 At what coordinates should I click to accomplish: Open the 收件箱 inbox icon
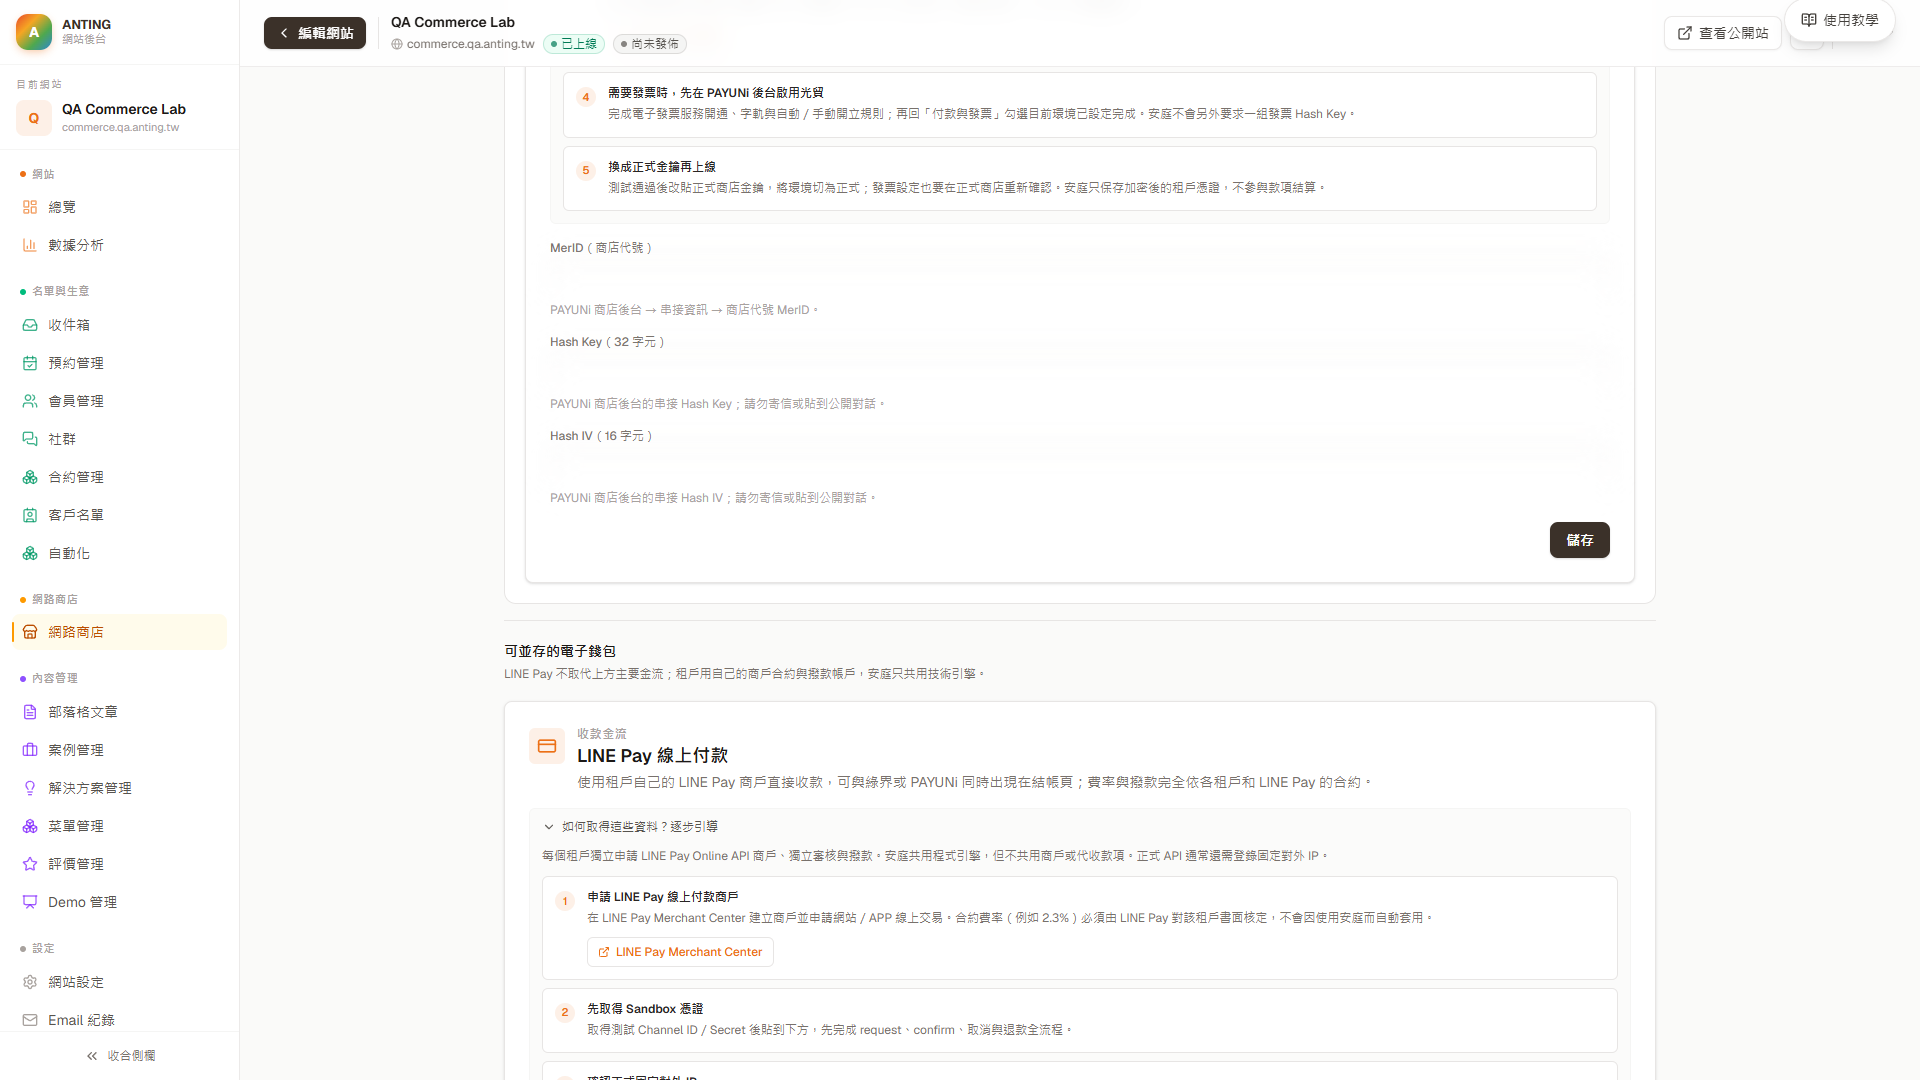(x=30, y=325)
